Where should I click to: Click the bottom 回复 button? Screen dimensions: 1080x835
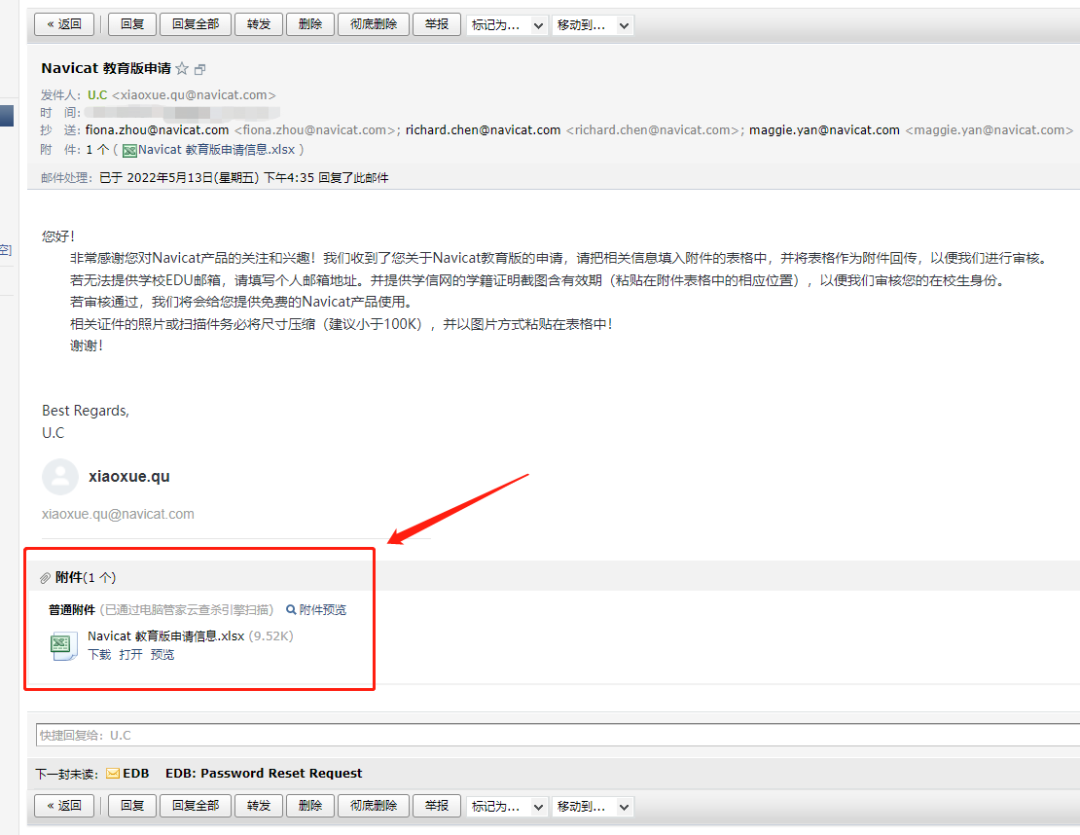132,805
